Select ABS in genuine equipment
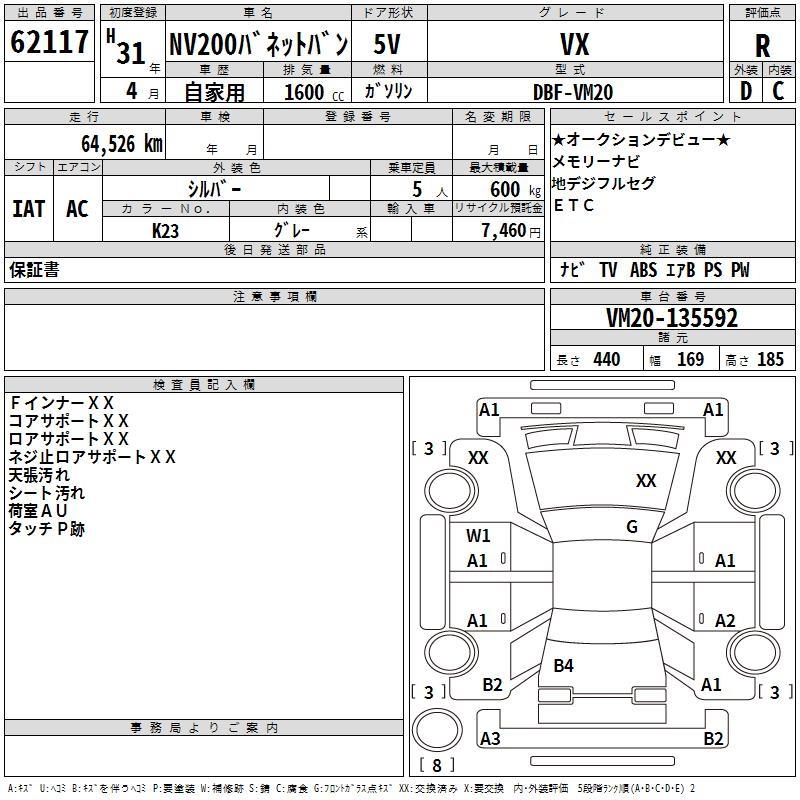This screenshot has width=800, height=800. coord(643,269)
